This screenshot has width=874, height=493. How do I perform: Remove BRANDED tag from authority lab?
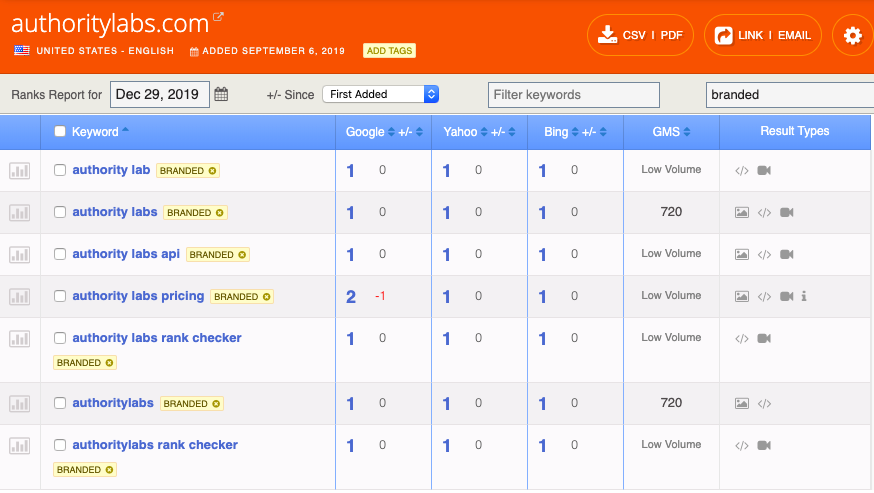(212, 171)
